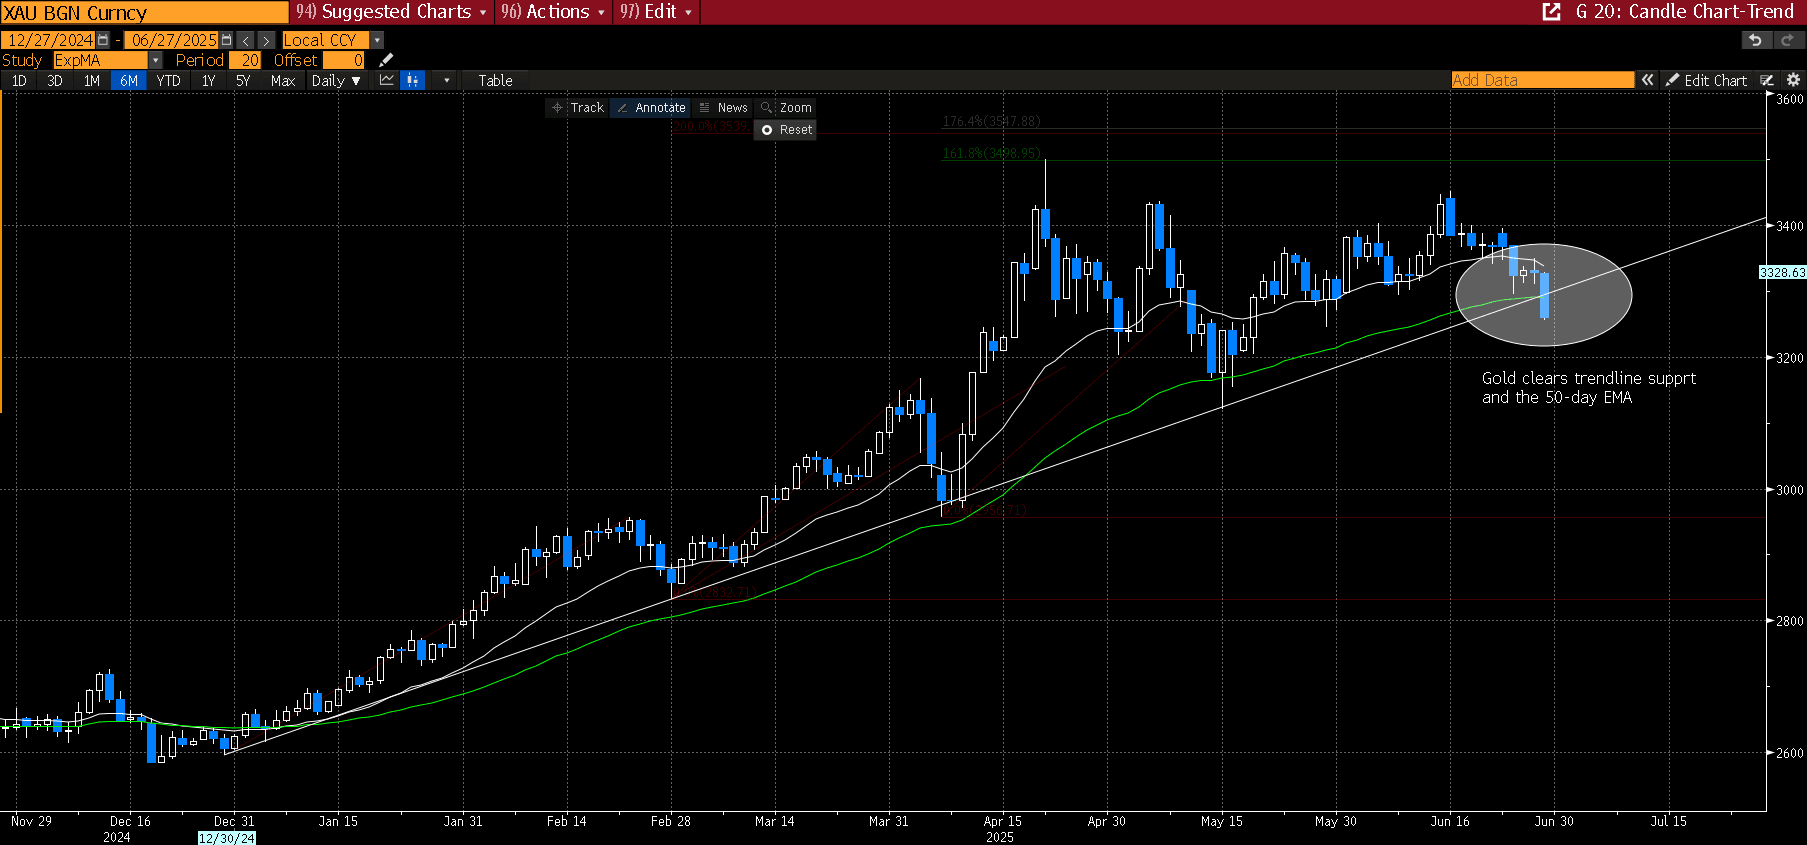The width and height of the screenshot is (1807, 845).
Task: Switch to line chart type icon
Action: (387, 80)
